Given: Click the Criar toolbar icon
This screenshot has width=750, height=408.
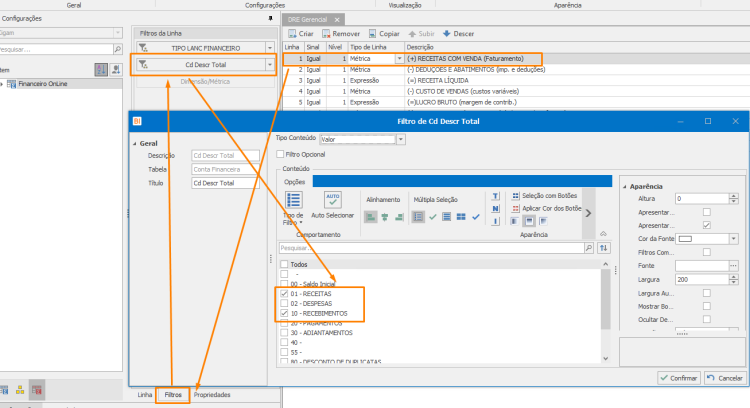Looking at the screenshot, I should [x=292, y=33].
